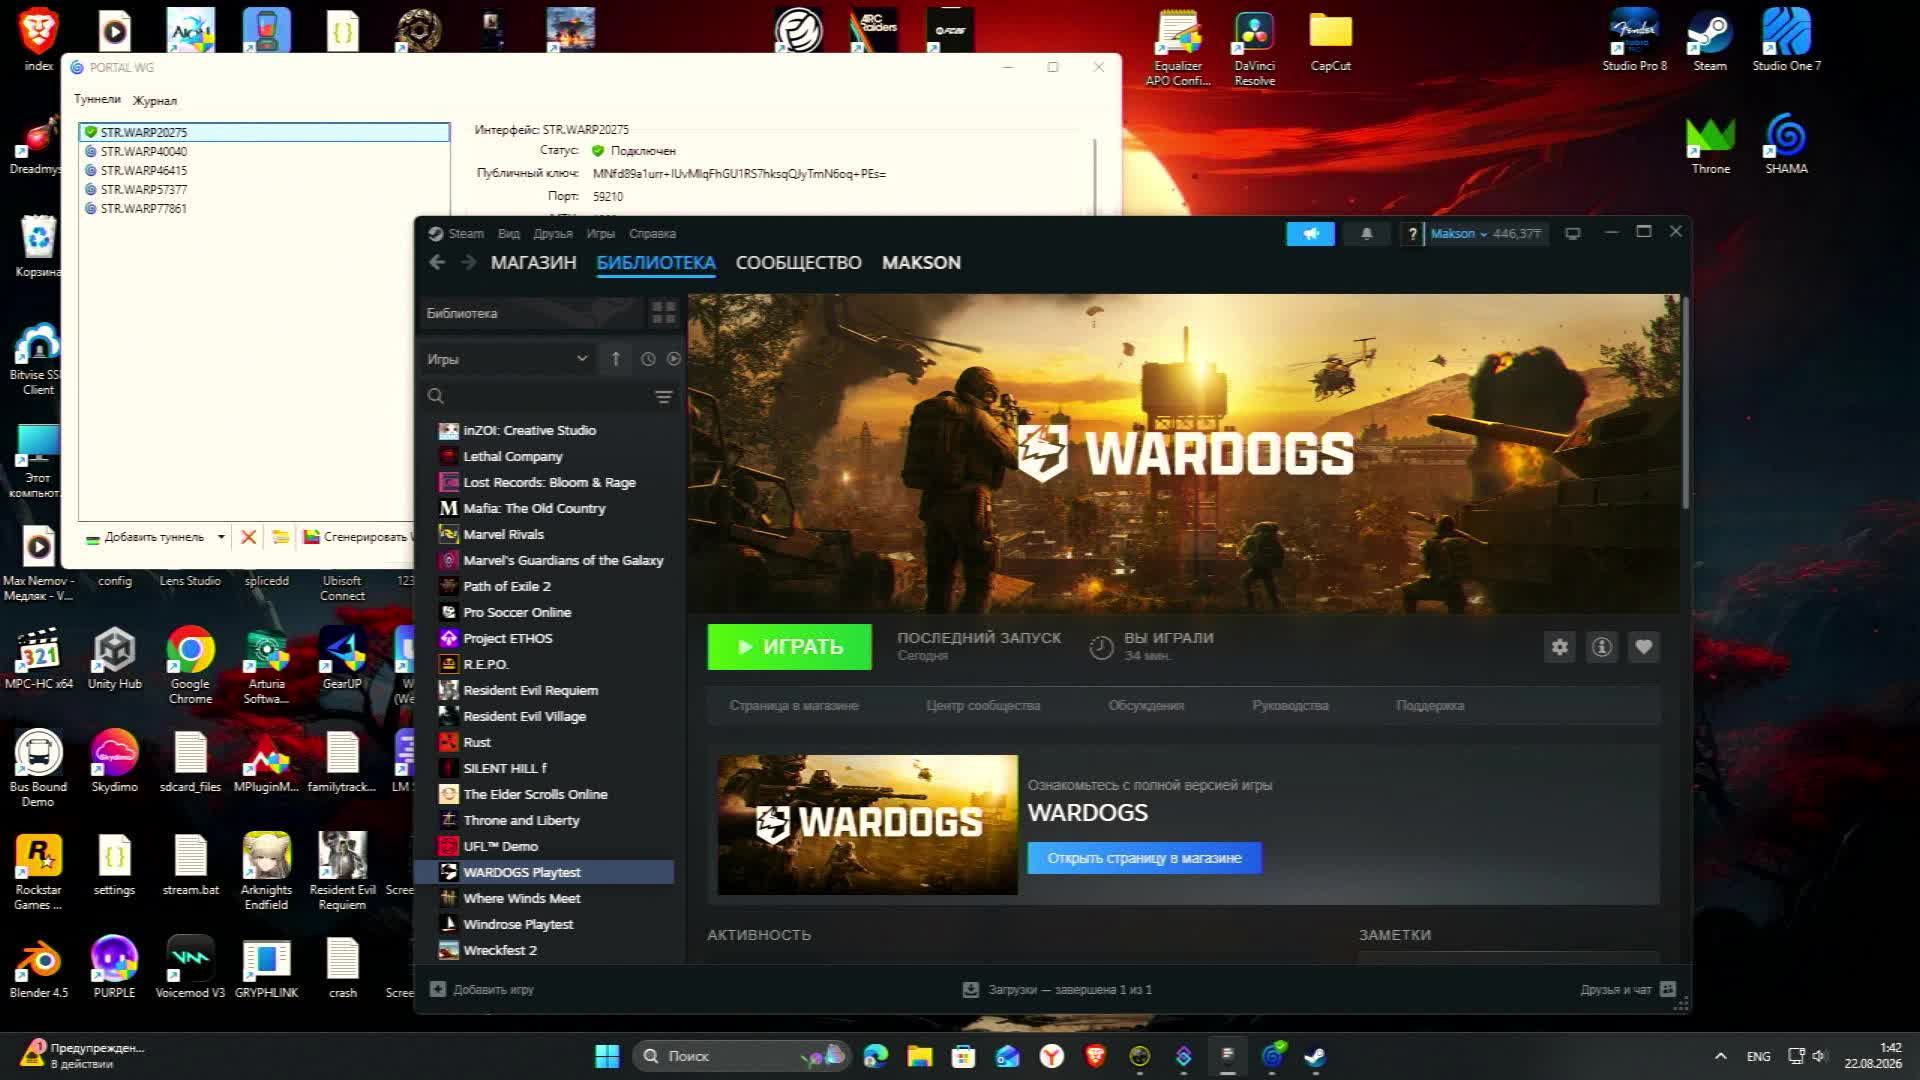The height and width of the screenshot is (1080, 1920).
Task: Open the Поддержка link
Action: click(1430, 706)
